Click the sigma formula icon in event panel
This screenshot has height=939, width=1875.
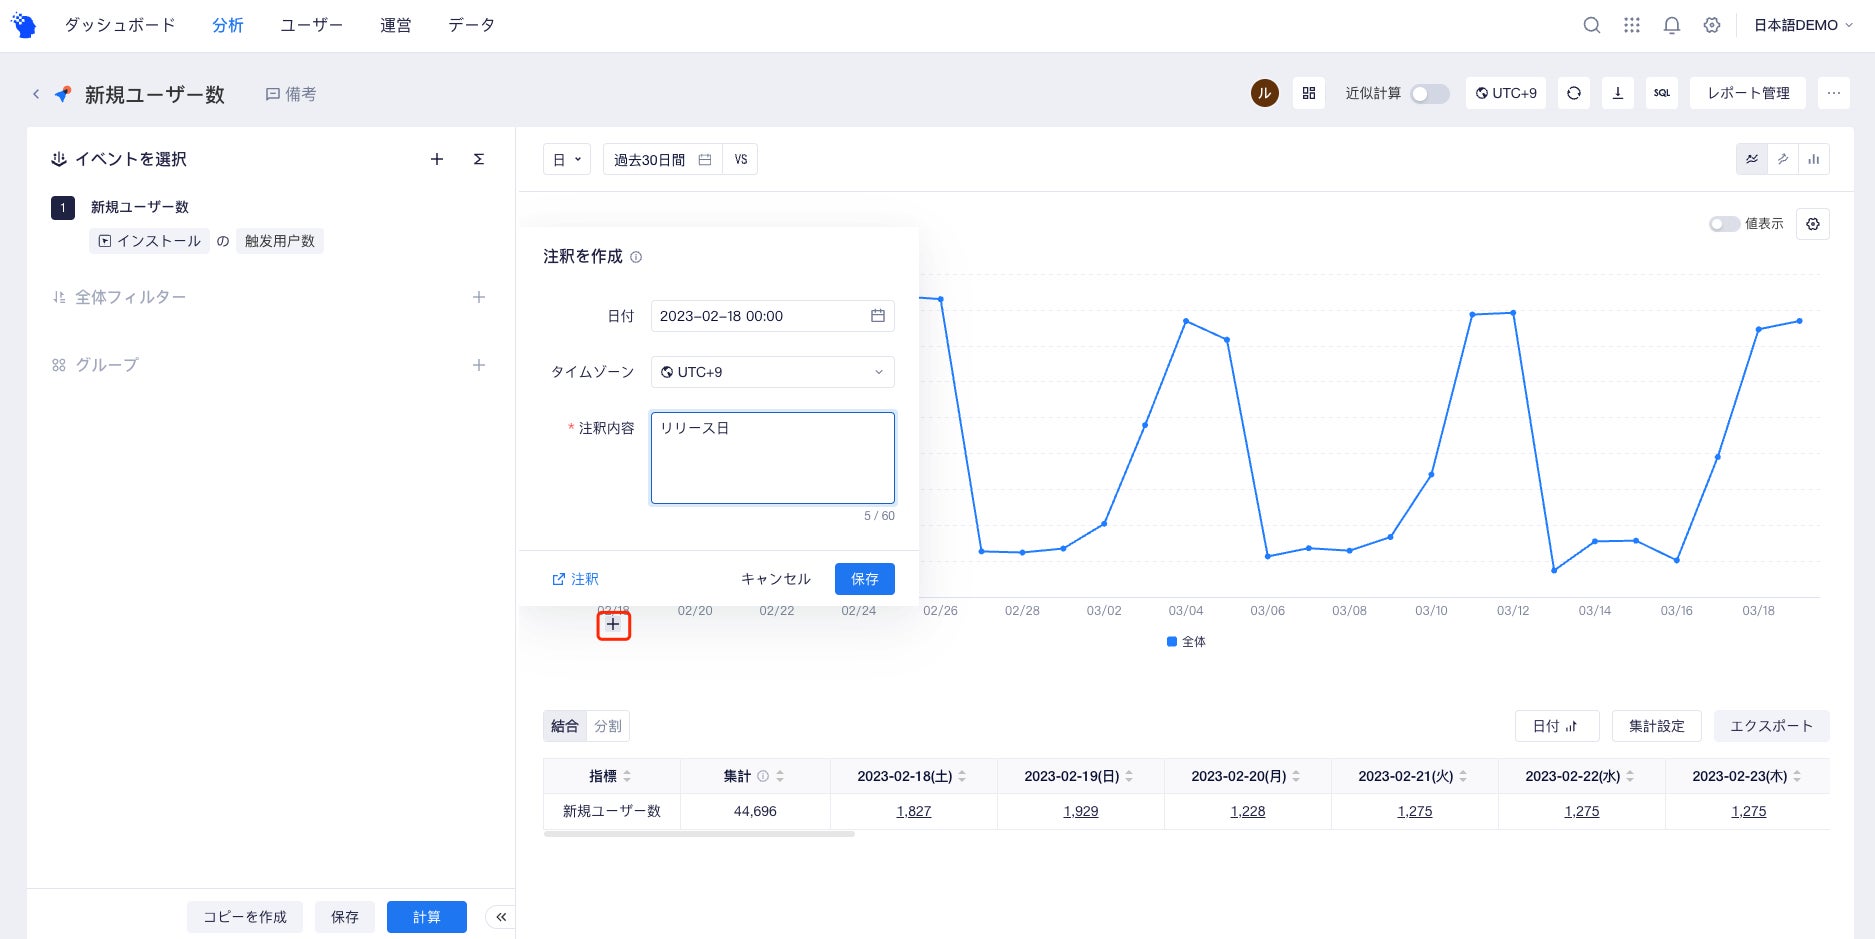pyautogui.click(x=479, y=159)
